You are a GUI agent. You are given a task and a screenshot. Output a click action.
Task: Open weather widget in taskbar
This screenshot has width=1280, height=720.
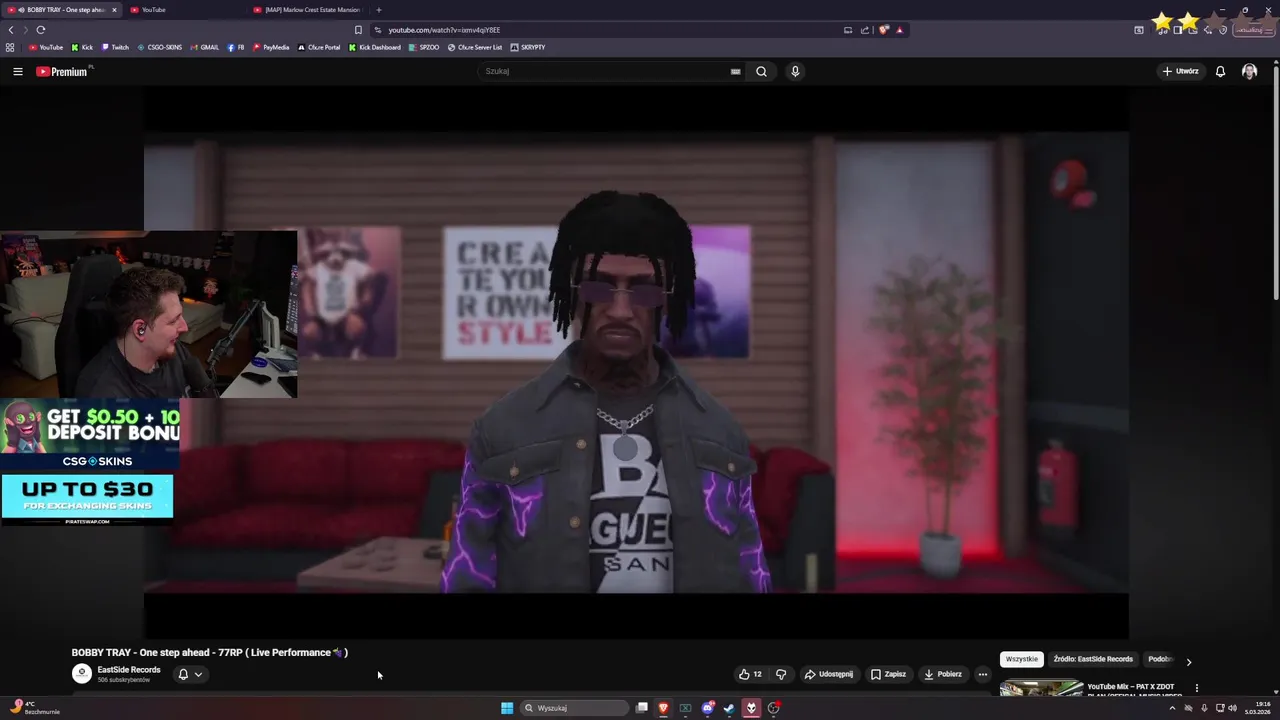35,708
